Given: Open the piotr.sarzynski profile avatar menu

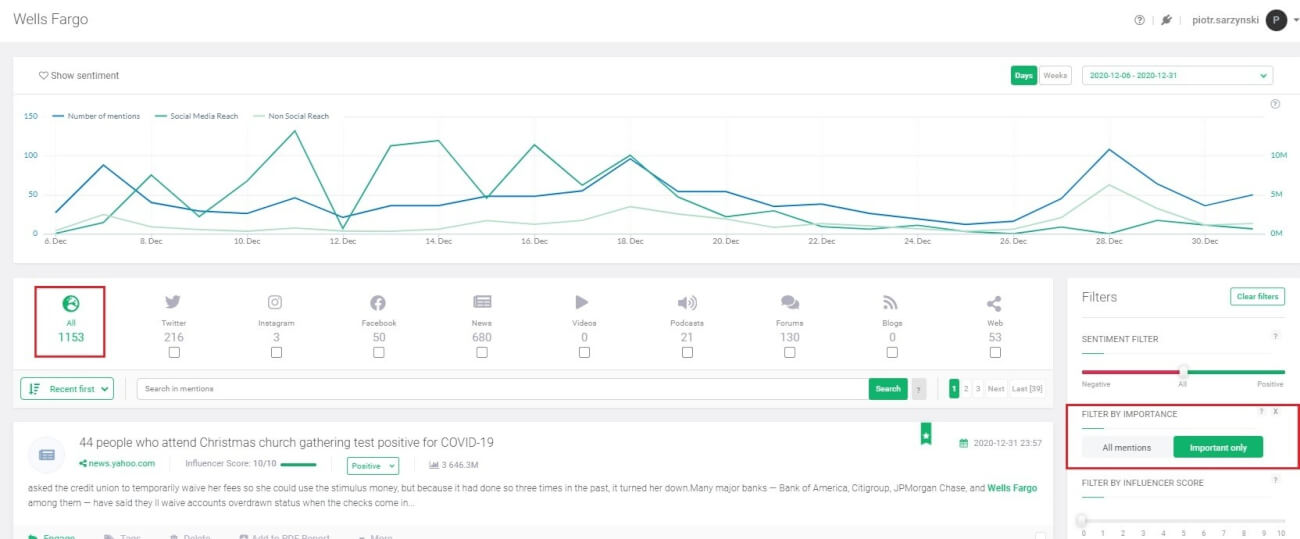Looking at the screenshot, I should (1276, 20).
